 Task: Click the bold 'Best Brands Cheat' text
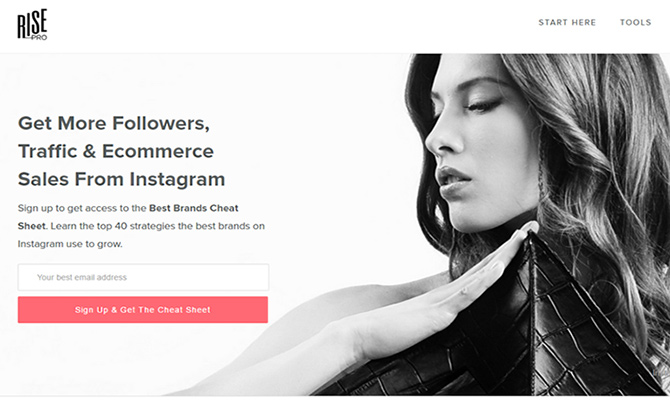coord(194,208)
